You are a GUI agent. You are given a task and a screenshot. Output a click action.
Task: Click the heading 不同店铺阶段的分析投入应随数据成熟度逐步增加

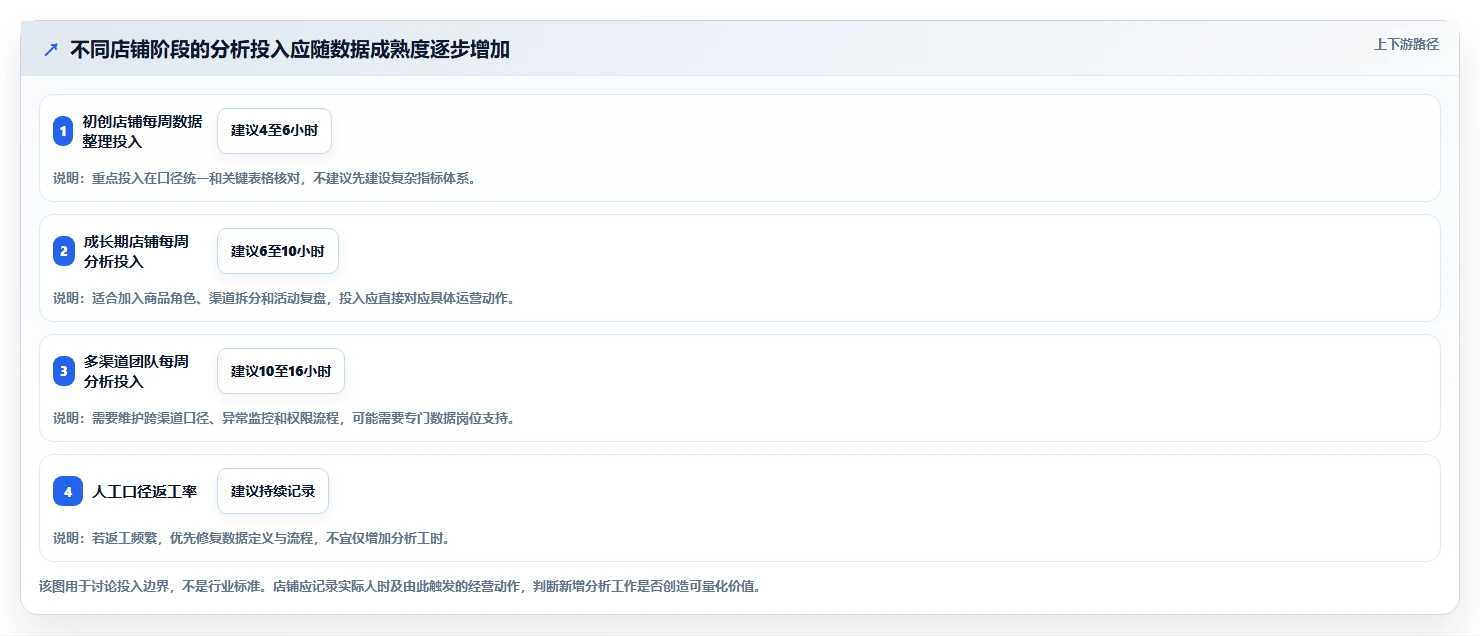pyautogui.click(x=290, y=49)
